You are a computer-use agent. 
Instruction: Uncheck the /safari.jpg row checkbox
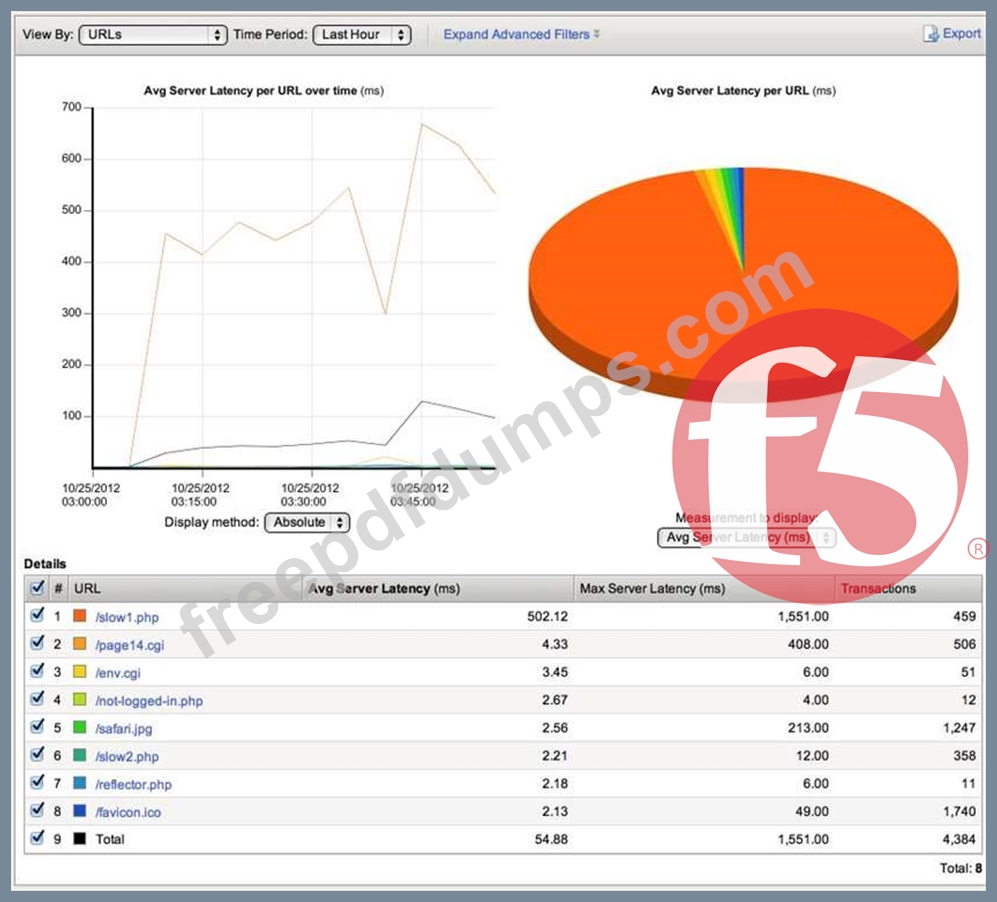click(x=37, y=727)
